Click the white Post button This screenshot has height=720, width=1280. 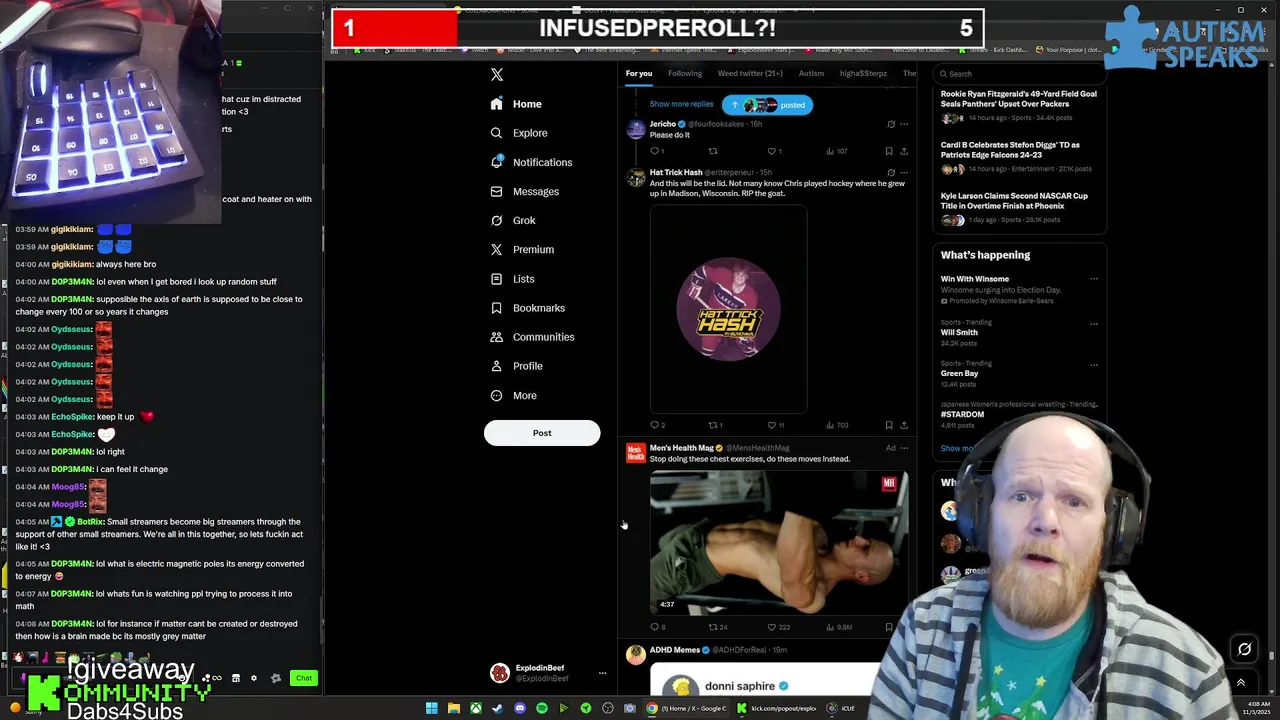[542, 433]
